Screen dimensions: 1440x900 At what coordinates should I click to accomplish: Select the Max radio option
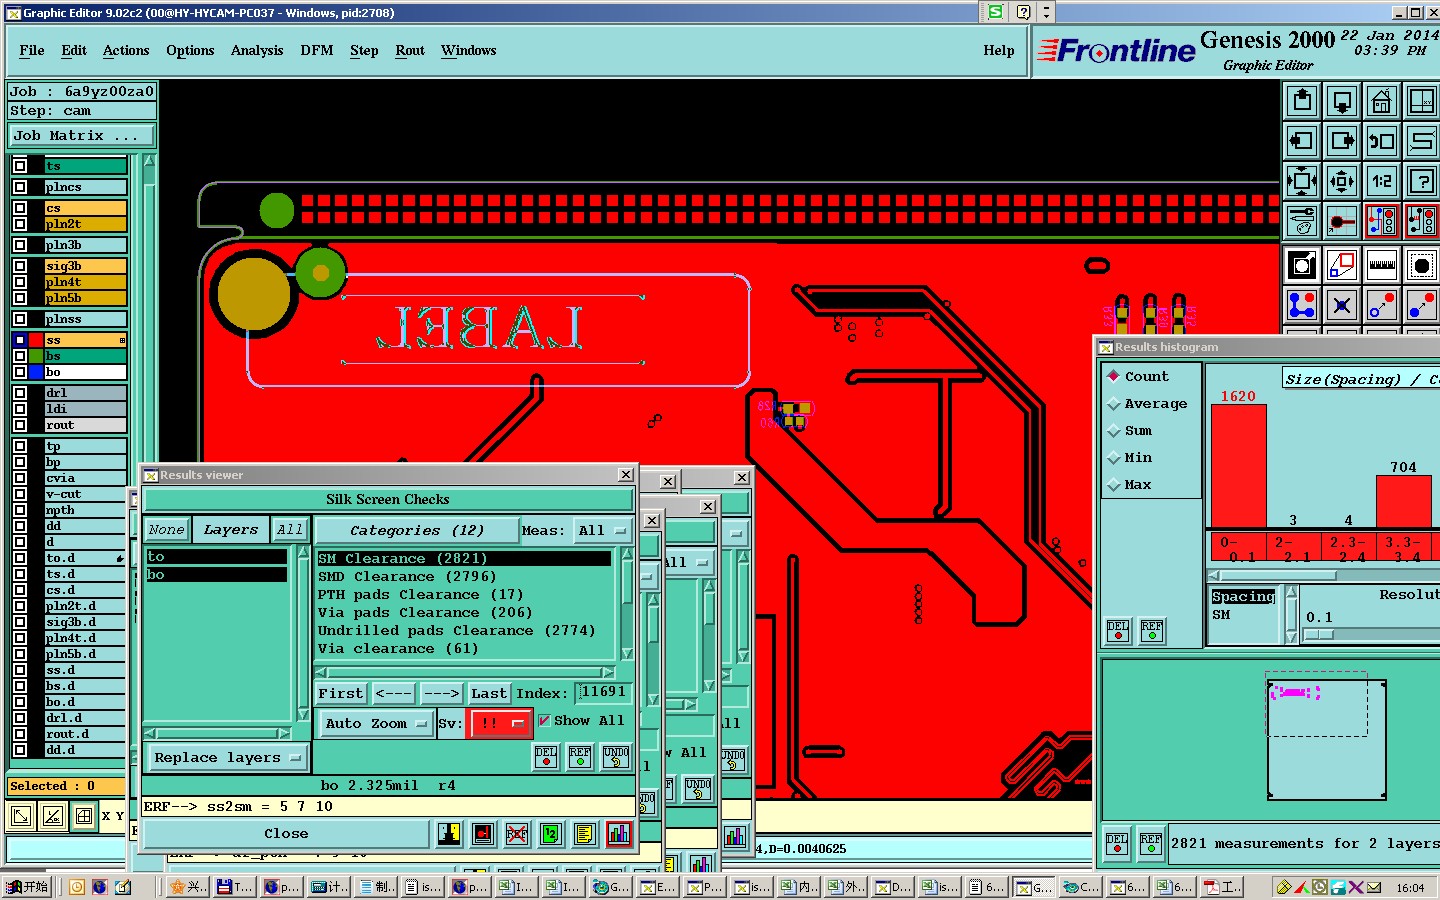[1113, 484]
